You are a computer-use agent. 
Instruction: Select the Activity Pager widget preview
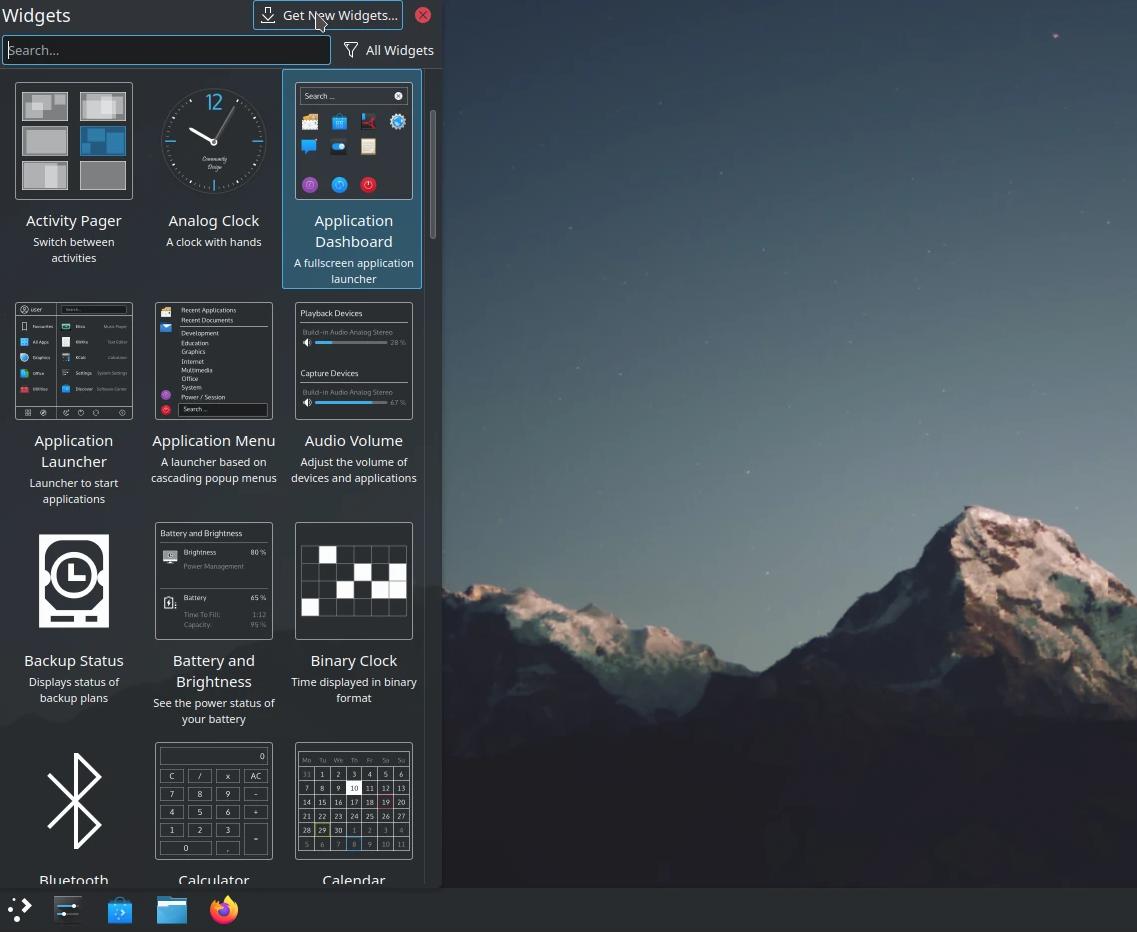74,140
